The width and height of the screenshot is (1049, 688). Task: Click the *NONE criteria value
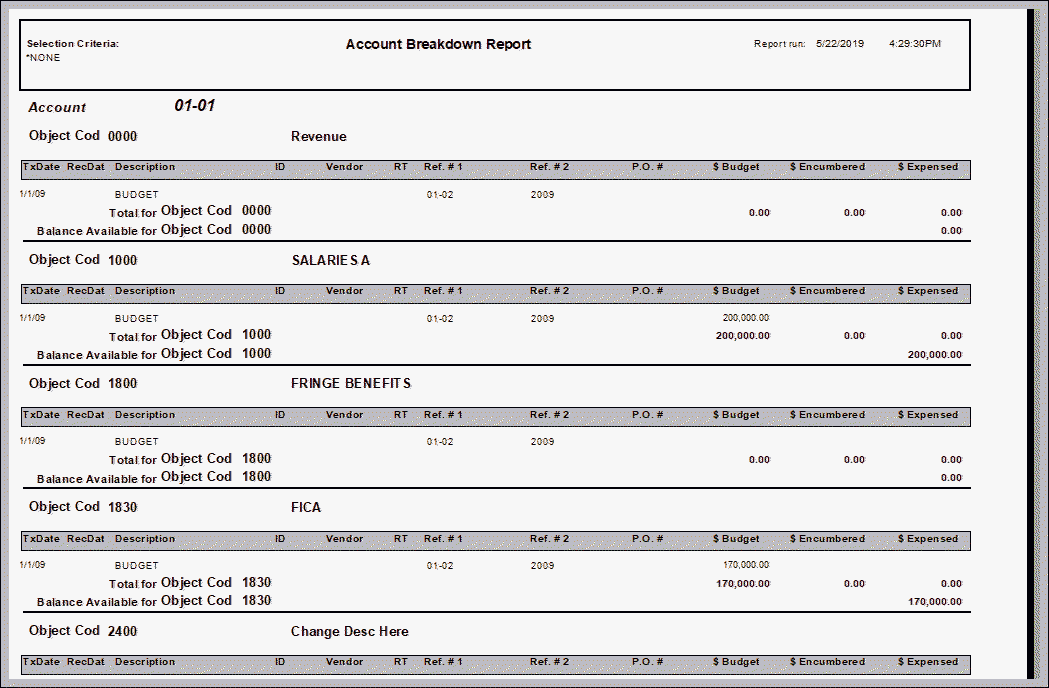coord(43,58)
